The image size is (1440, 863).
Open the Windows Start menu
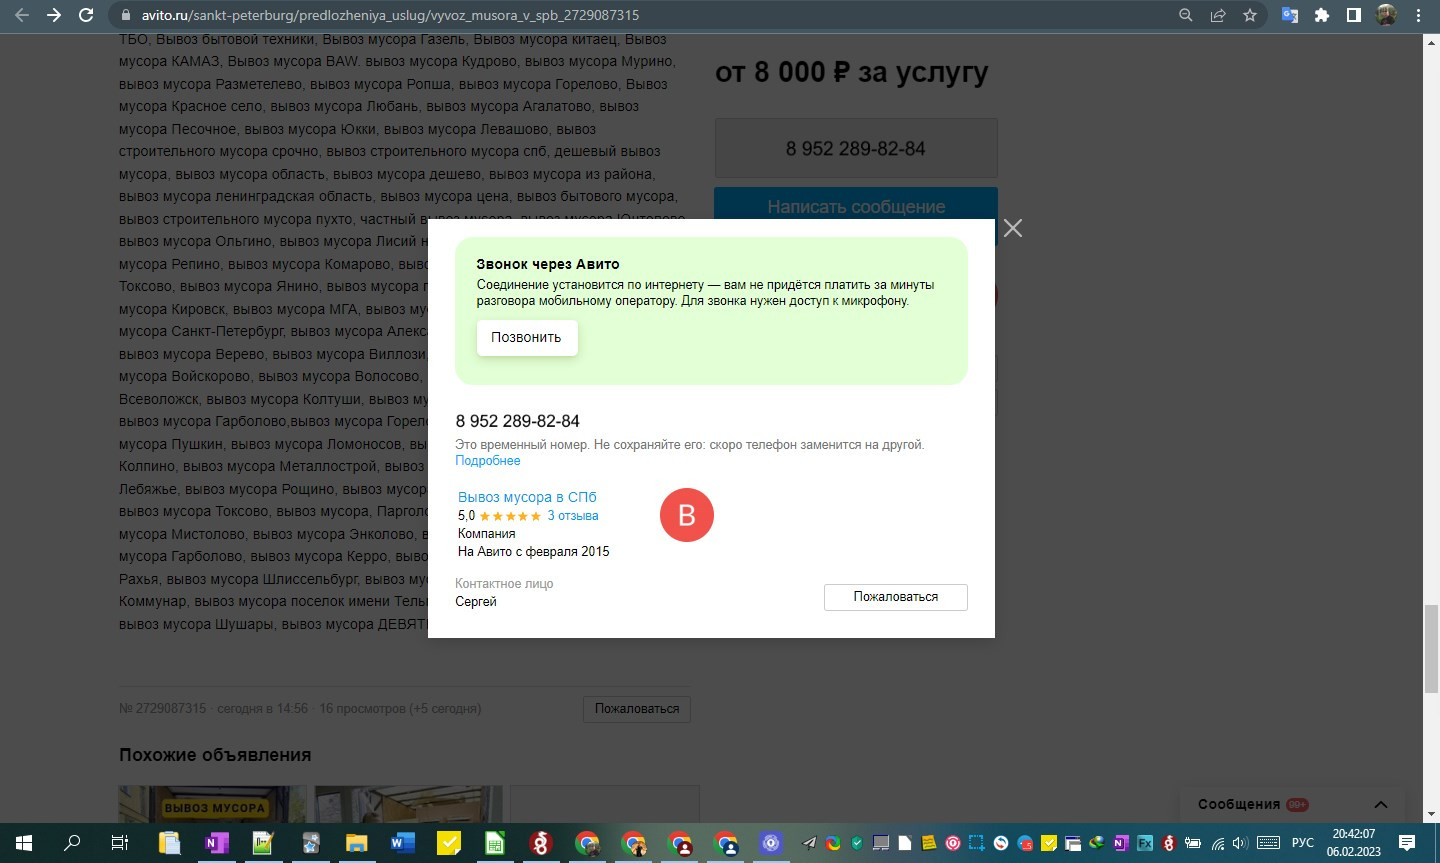[x=24, y=843]
